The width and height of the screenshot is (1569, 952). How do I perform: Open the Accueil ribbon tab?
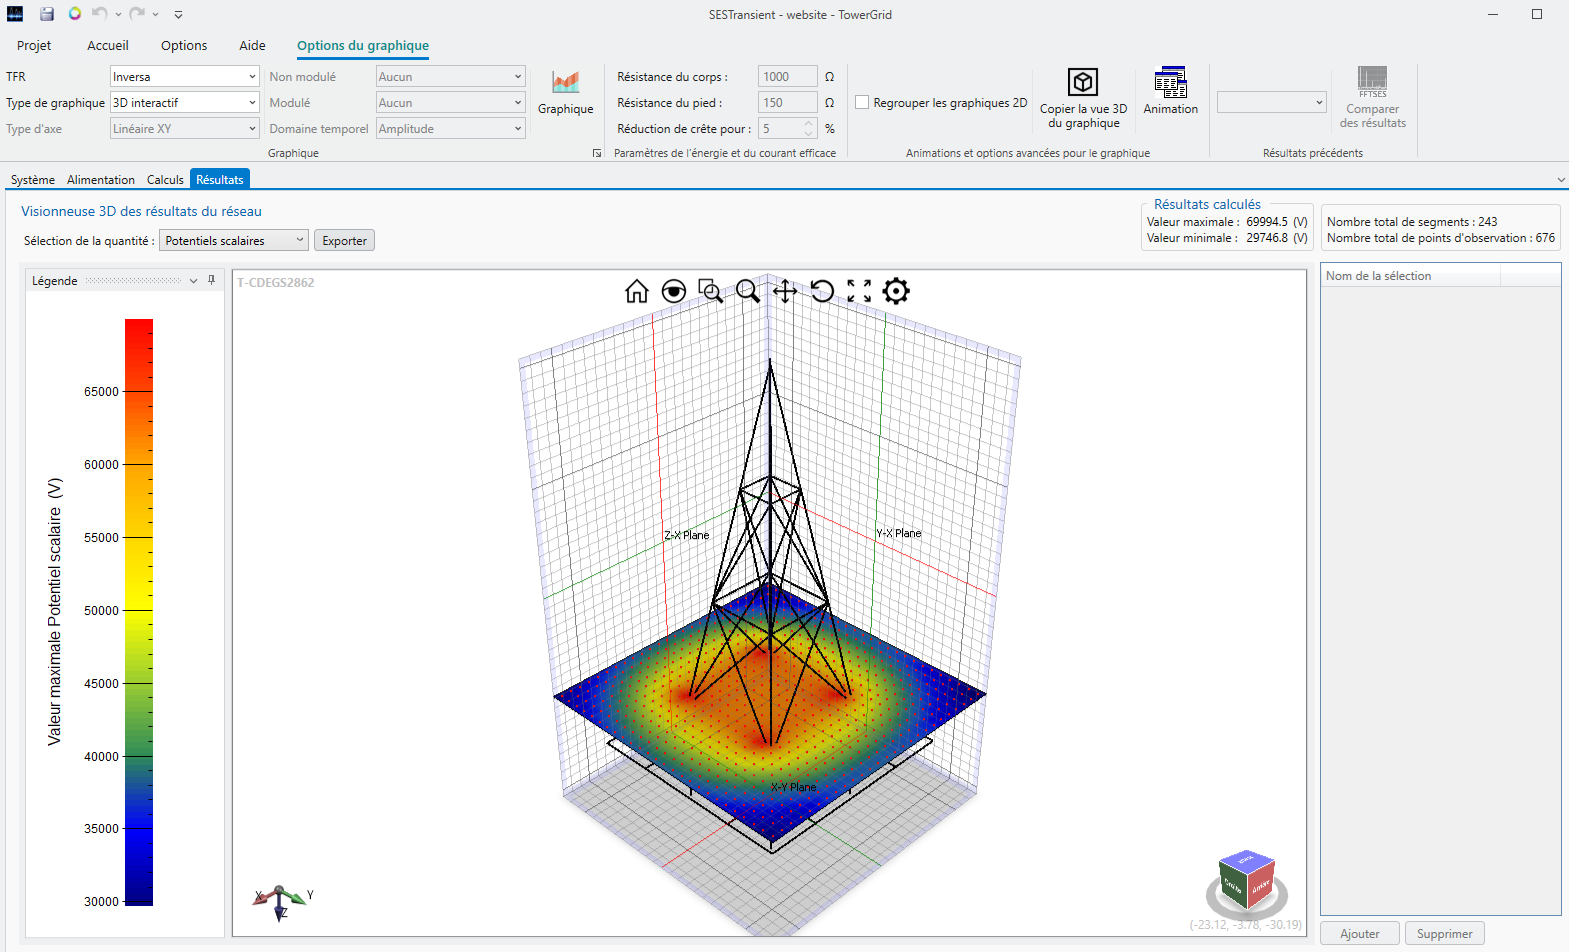click(x=107, y=46)
